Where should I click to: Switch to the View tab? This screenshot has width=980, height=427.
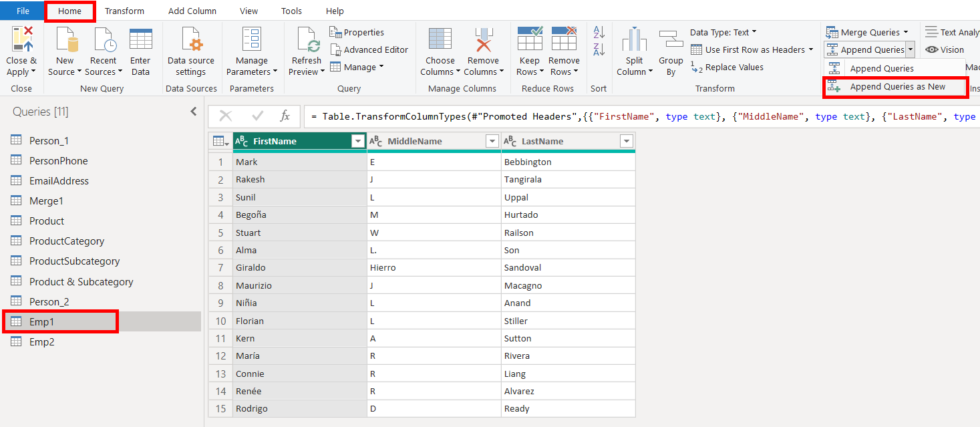click(249, 11)
